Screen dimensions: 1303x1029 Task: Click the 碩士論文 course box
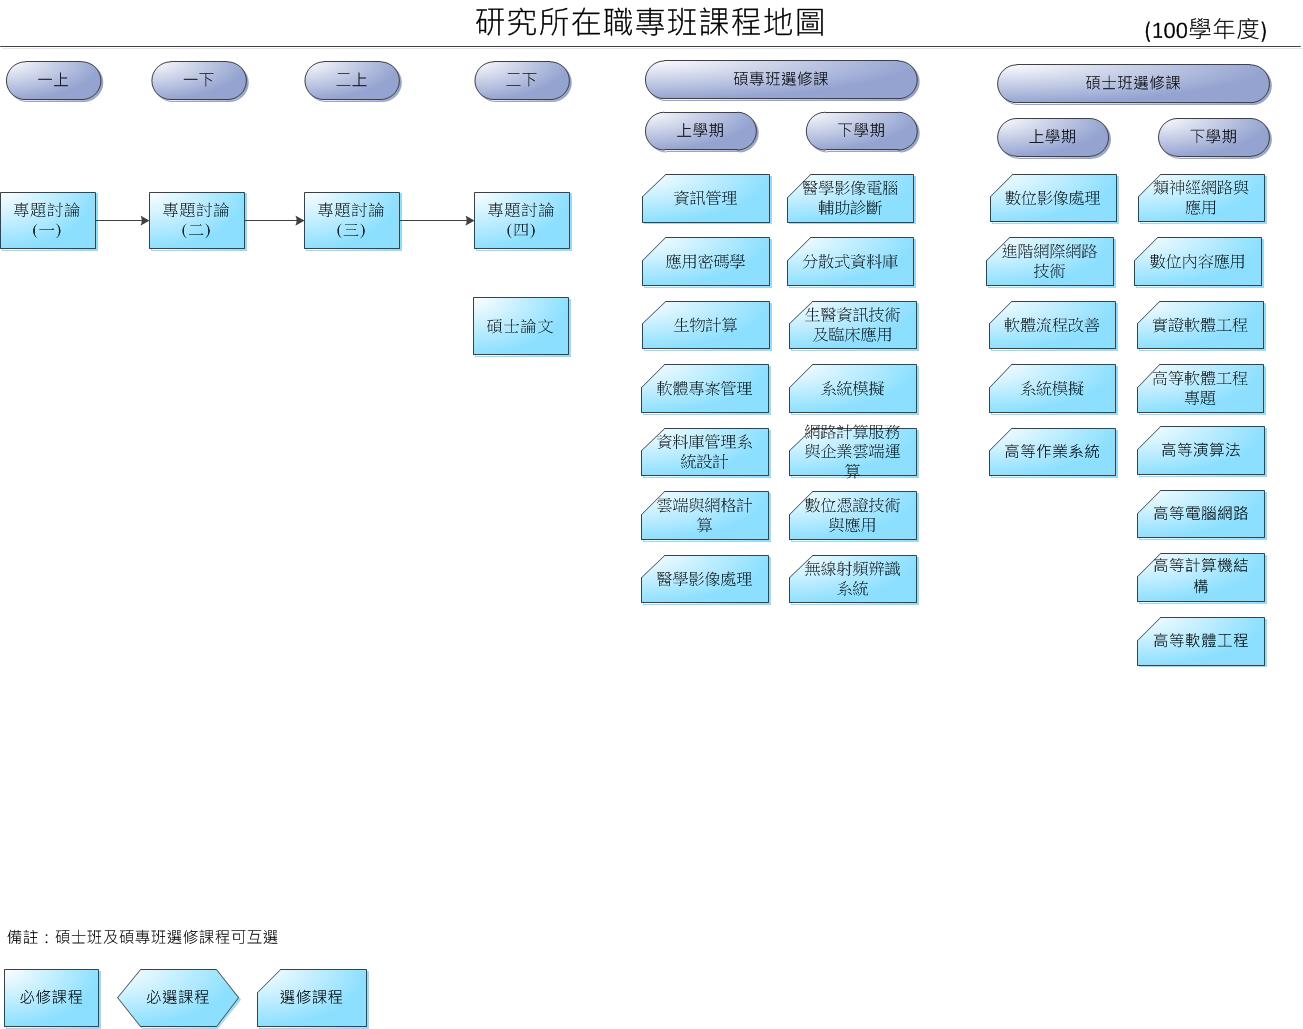pos(520,326)
